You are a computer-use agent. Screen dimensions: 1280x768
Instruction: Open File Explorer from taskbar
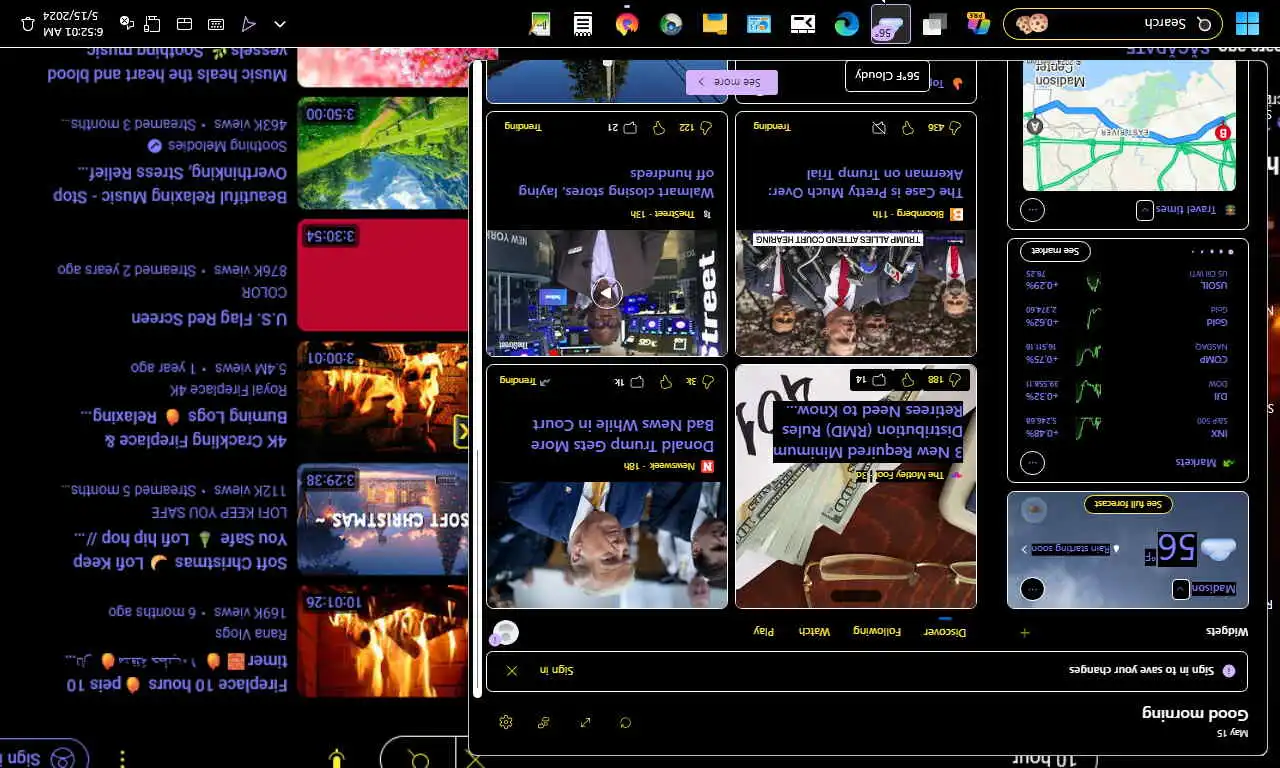coord(714,23)
